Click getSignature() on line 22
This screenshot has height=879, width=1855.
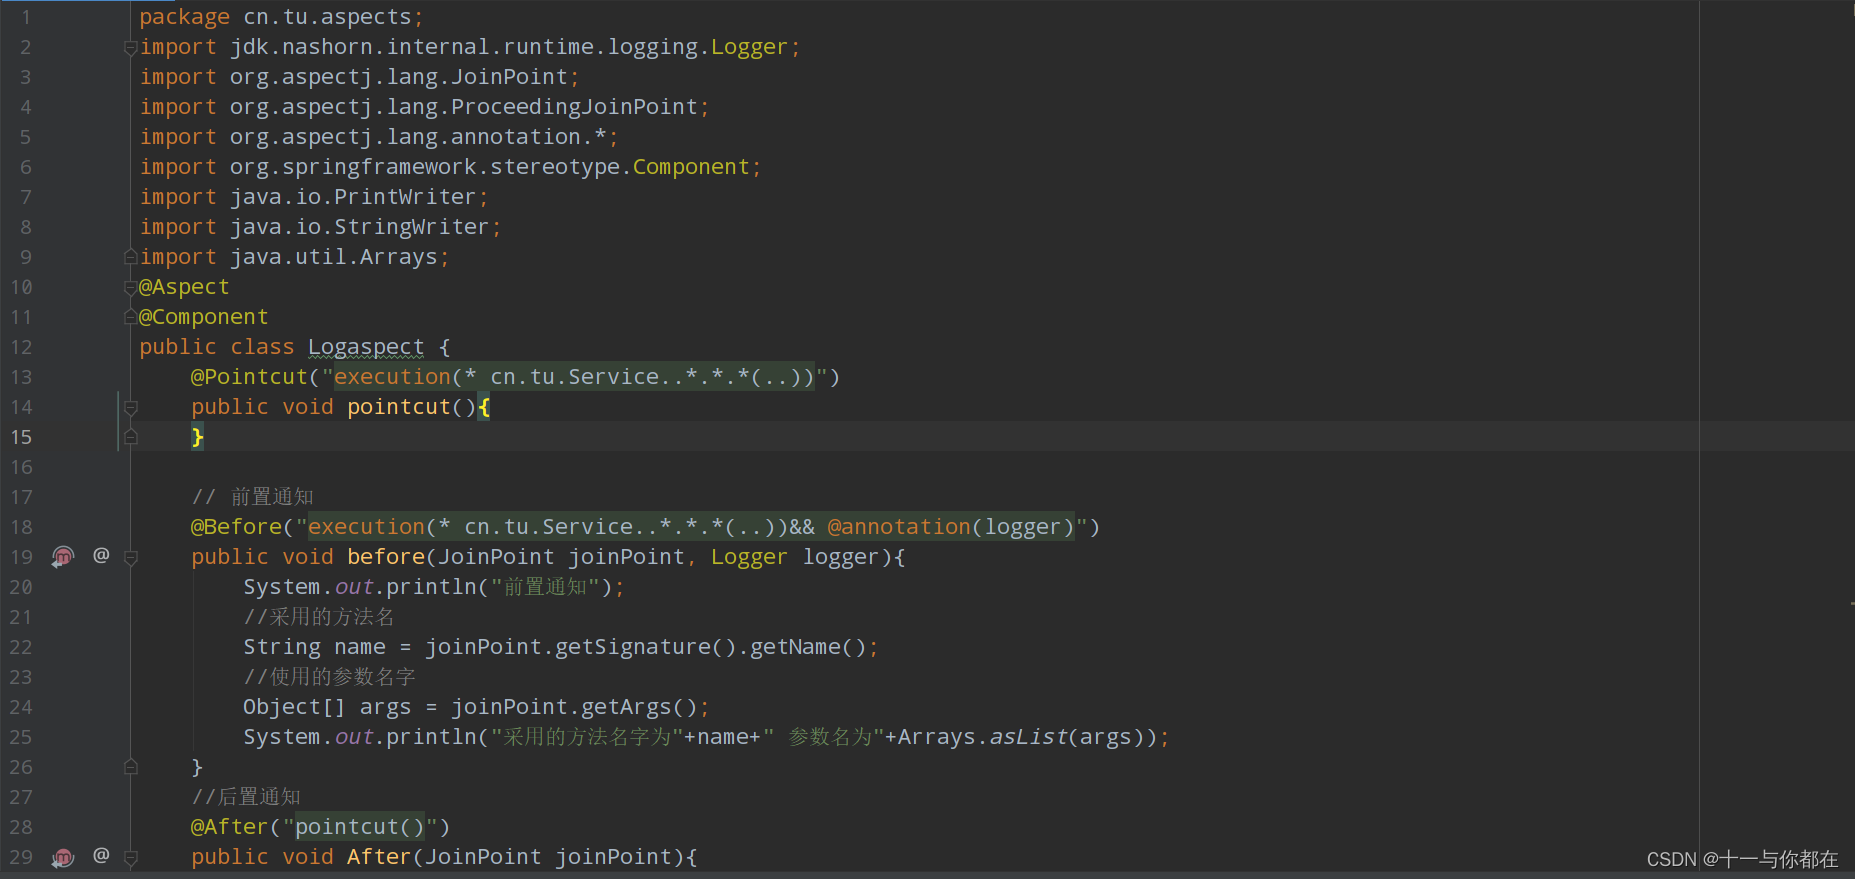(x=646, y=647)
